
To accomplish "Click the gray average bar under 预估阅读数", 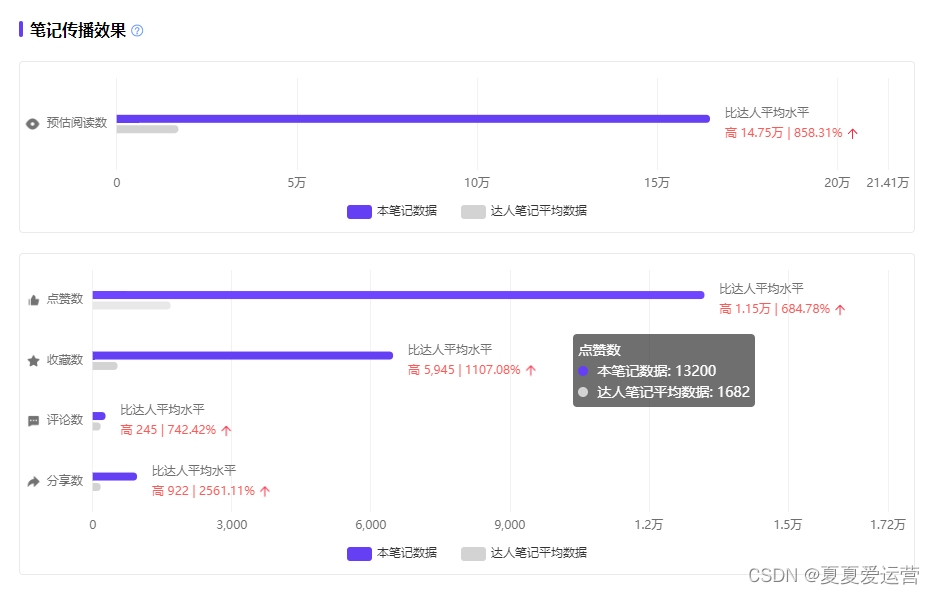I will 147,129.
